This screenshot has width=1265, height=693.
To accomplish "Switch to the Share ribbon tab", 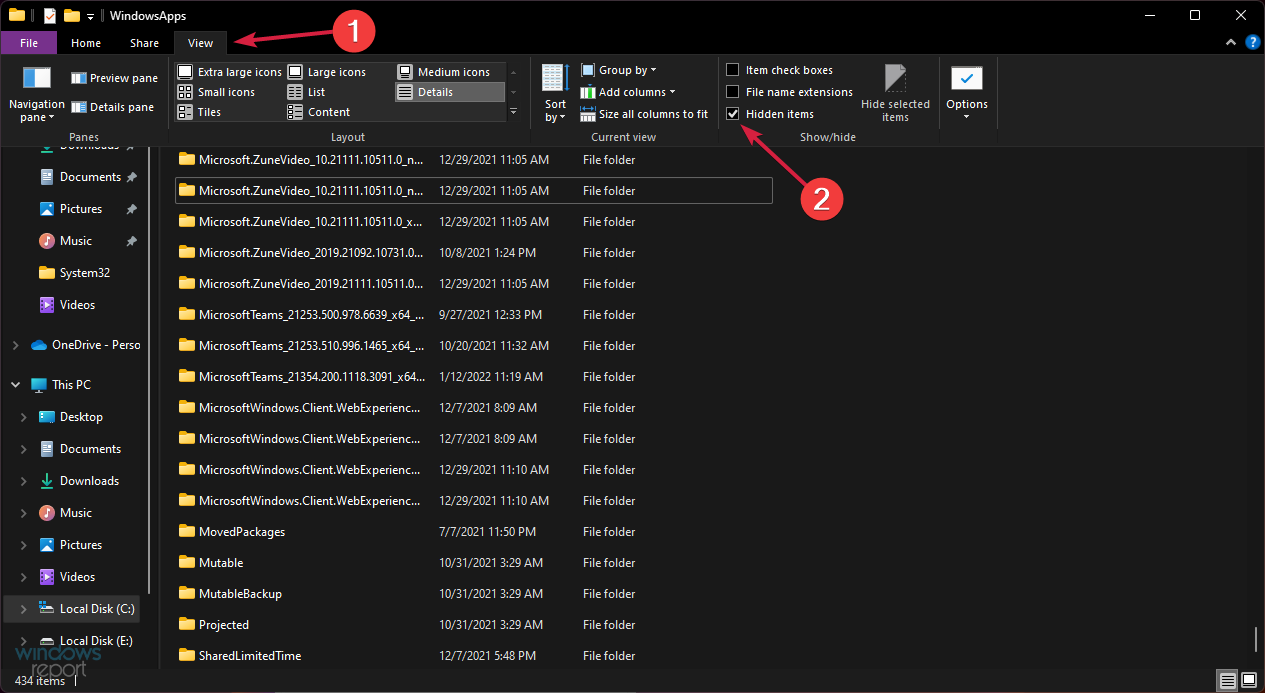I will [x=144, y=43].
